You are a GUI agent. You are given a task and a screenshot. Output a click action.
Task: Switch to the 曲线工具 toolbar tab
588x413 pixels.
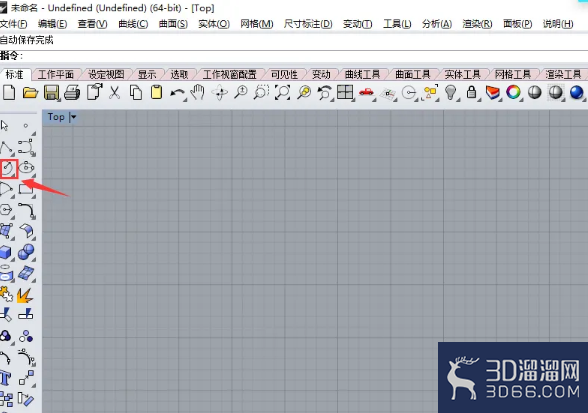click(x=362, y=74)
